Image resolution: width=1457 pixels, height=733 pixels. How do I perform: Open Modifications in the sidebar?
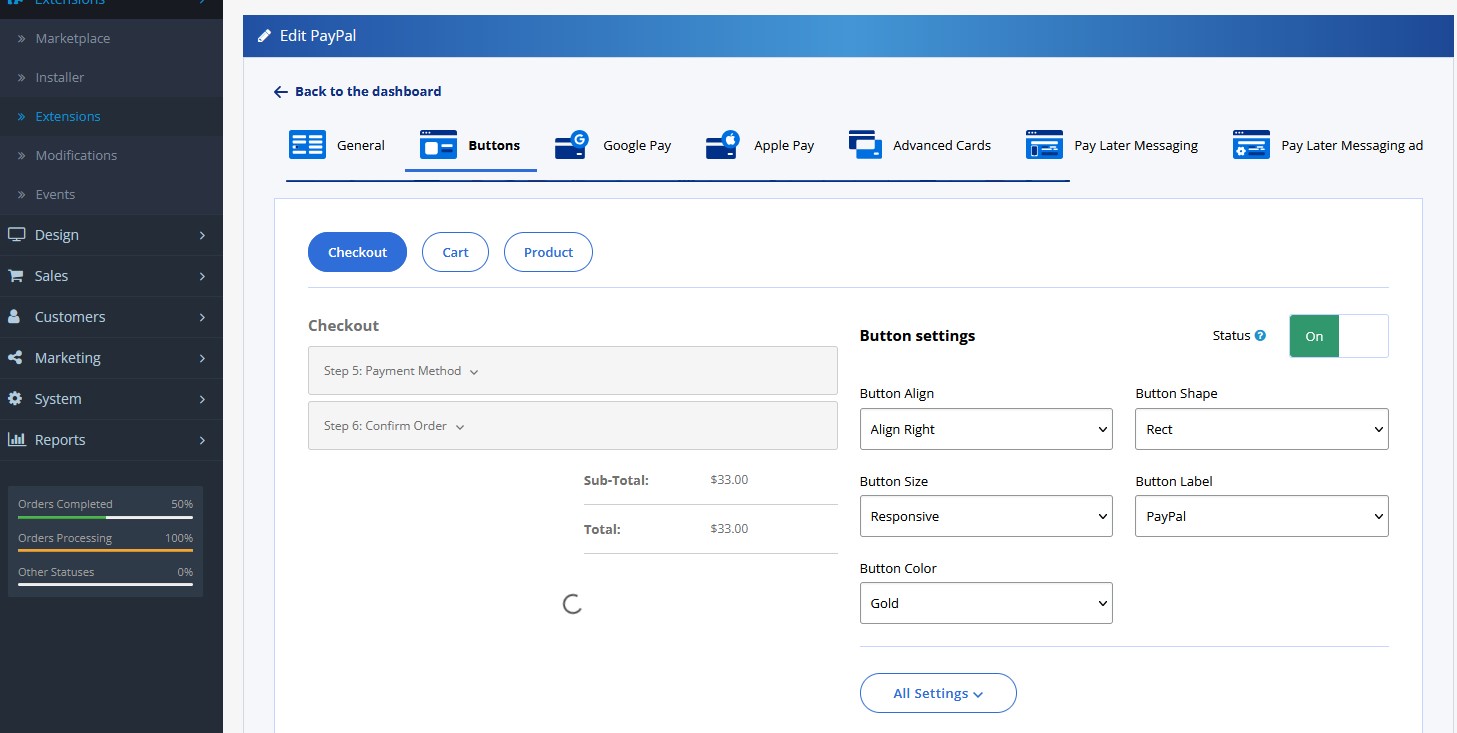pyautogui.click(x=76, y=155)
